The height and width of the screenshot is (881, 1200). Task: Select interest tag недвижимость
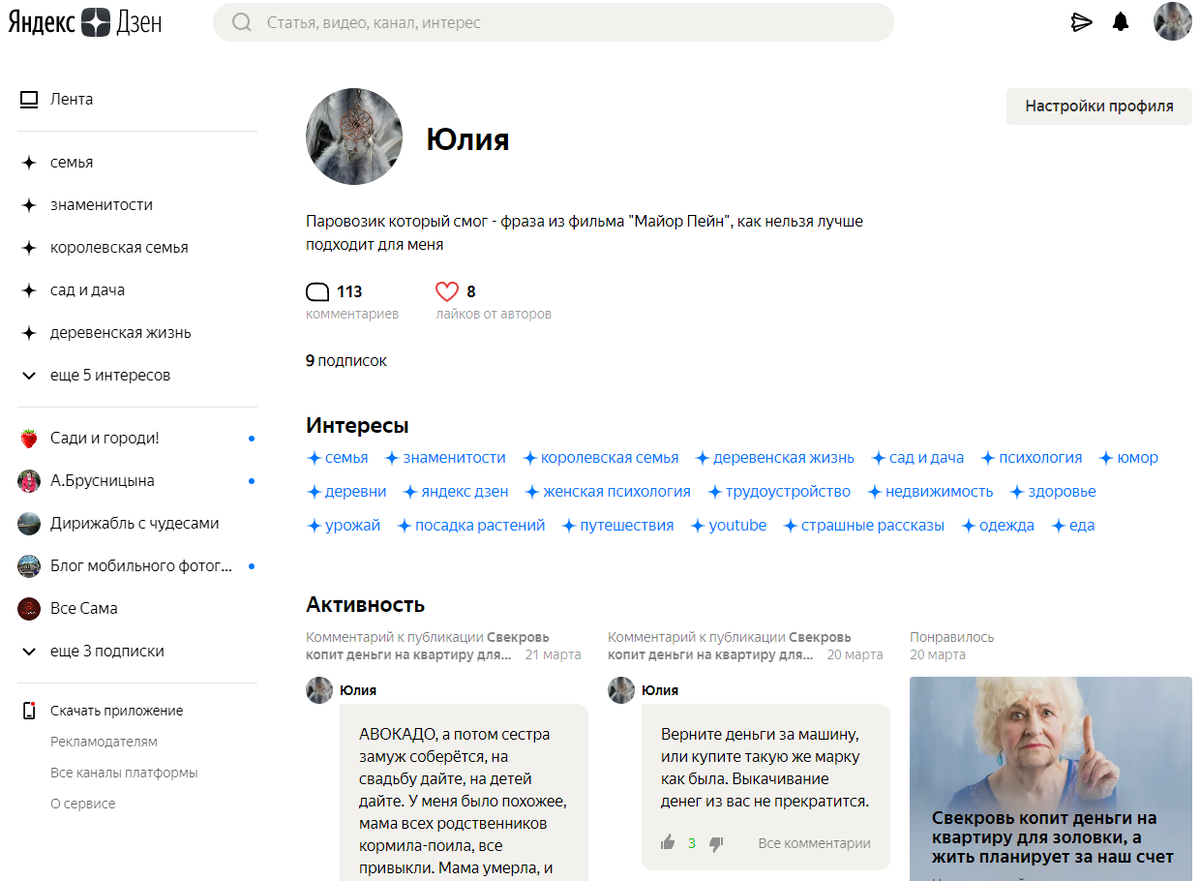(x=930, y=492)
